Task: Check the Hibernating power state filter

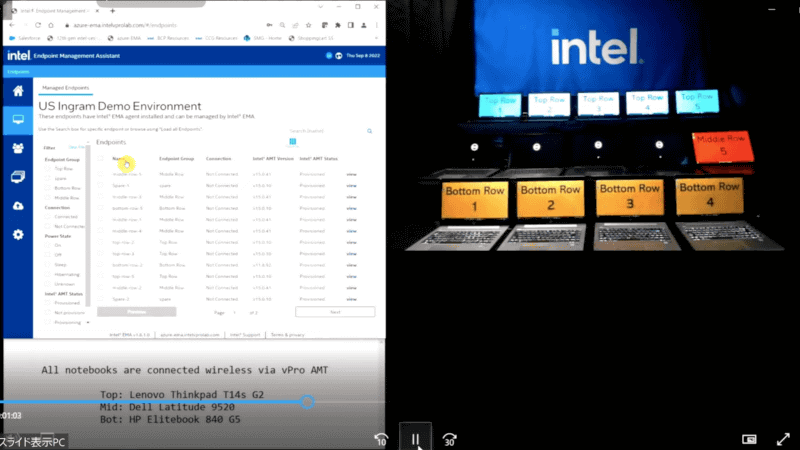Action: 47,274
